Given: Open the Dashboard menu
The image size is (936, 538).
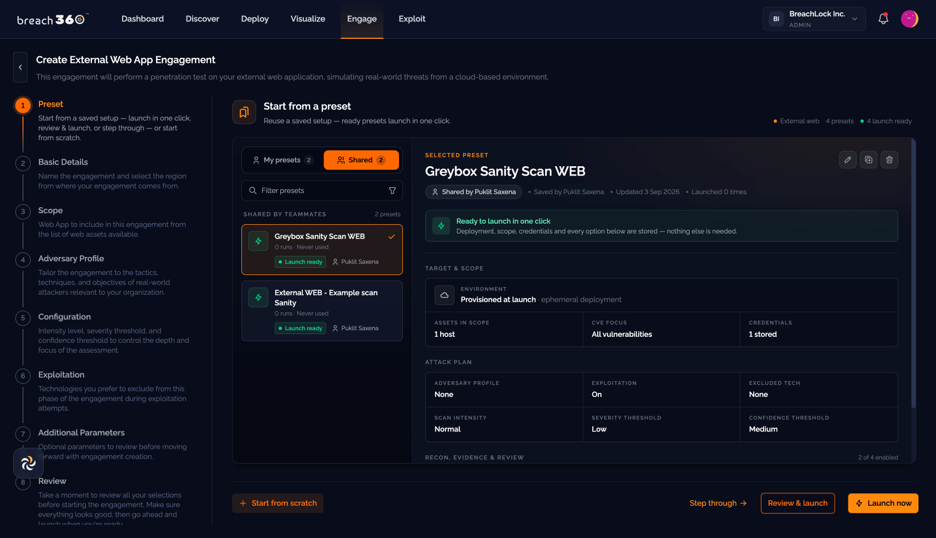Looking at the screenshot, I should coord(142,19).
